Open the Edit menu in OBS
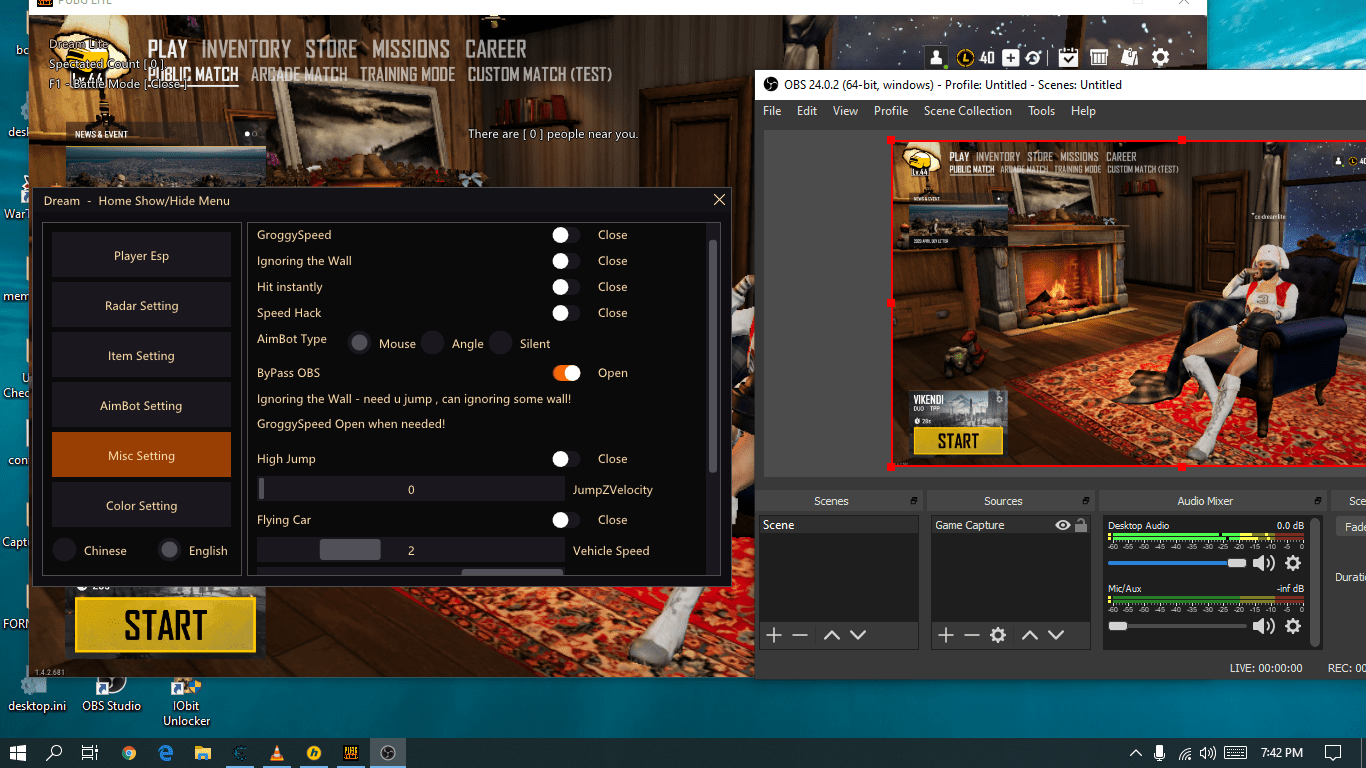This screenshot has height=768, width=1366. coord(807,111)
